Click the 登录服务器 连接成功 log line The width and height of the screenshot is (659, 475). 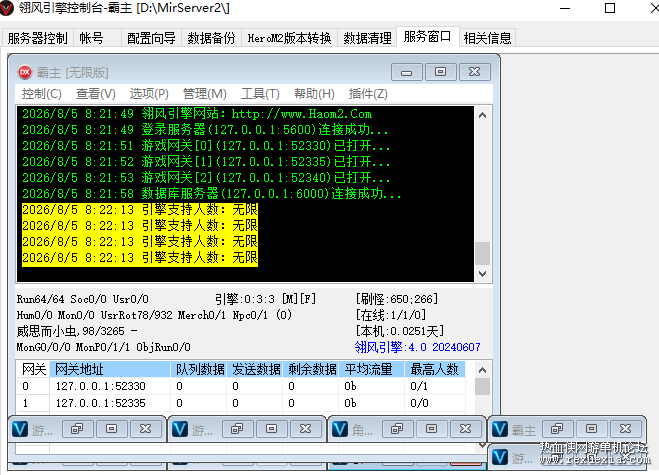(x=205, y=130)
